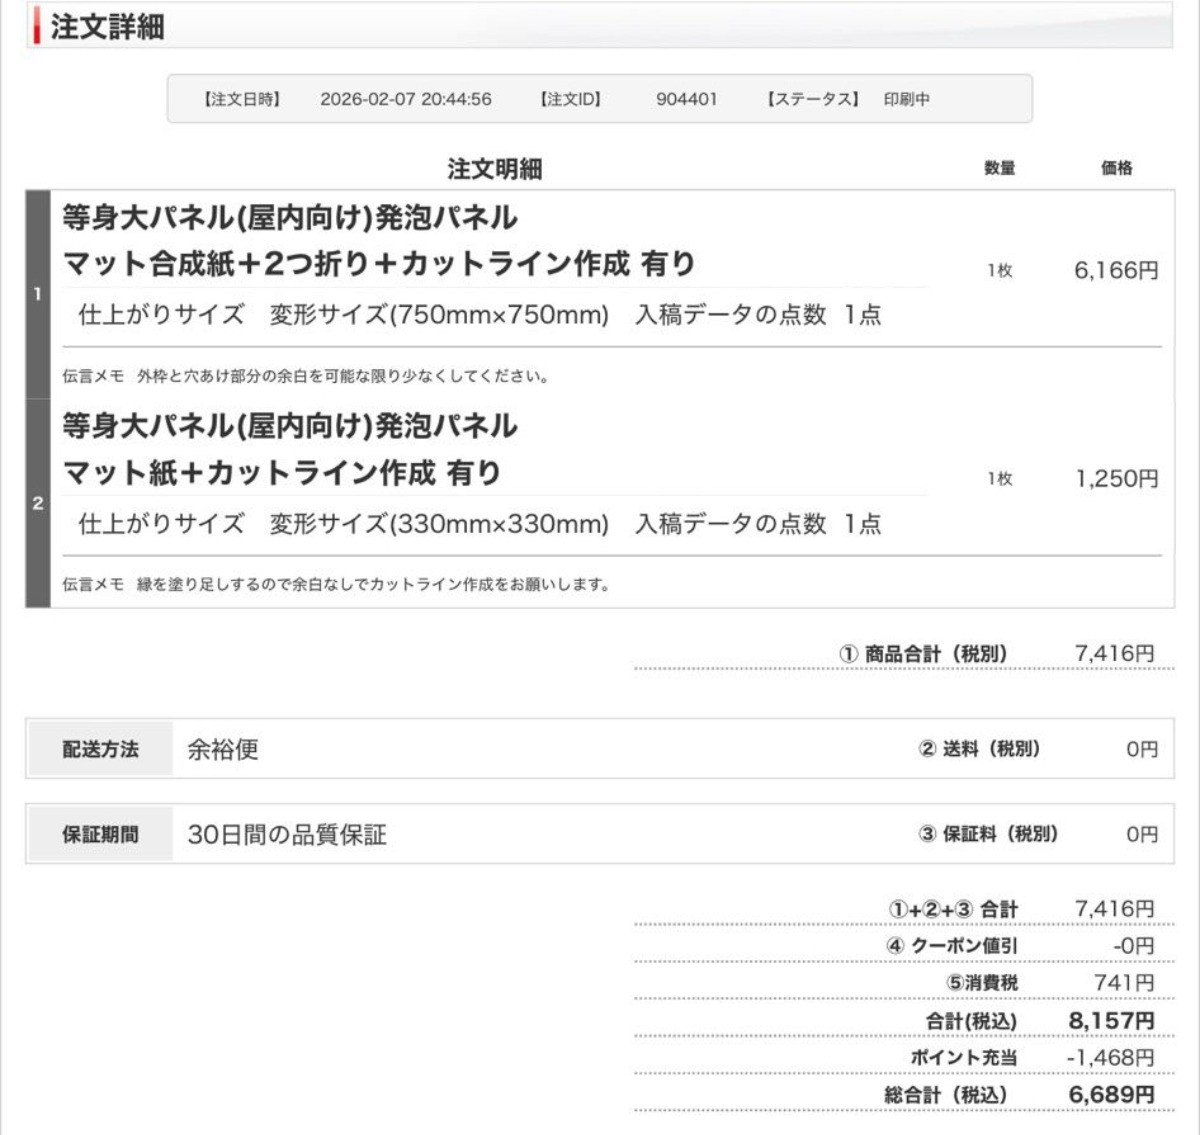Image resolution: width=1200 pixels, height=1135 pixels.
Task: Click the 30日間の品質保証 warranty text
Action: click(x=287, y=834)
